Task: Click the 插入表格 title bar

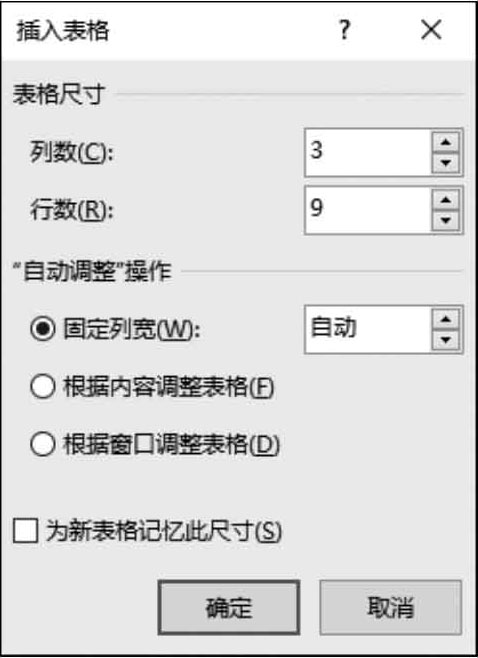Action: point(168,31)
